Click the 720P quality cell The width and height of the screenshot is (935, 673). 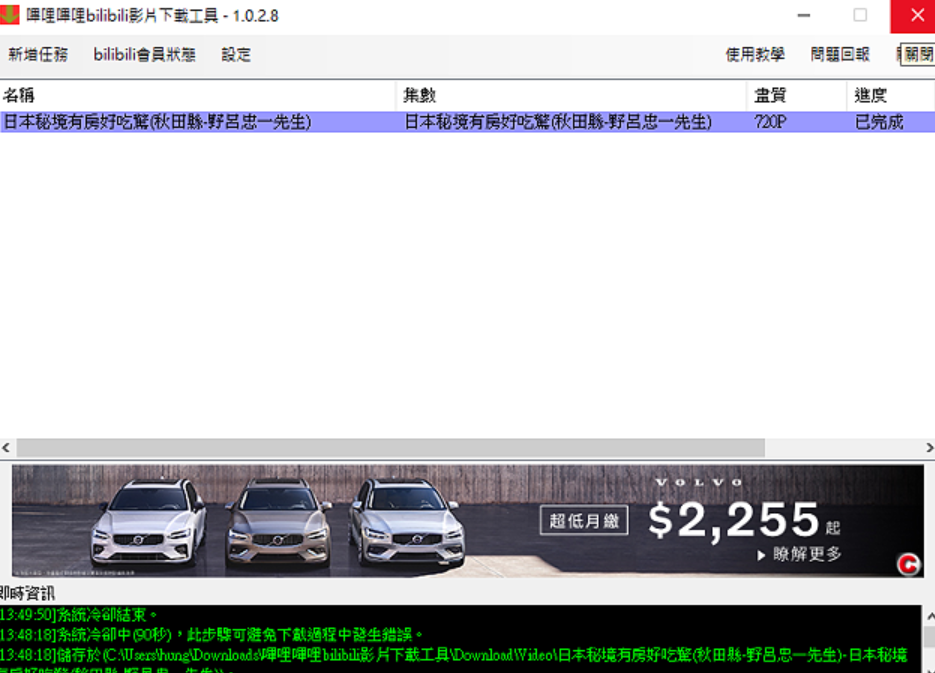770,122
